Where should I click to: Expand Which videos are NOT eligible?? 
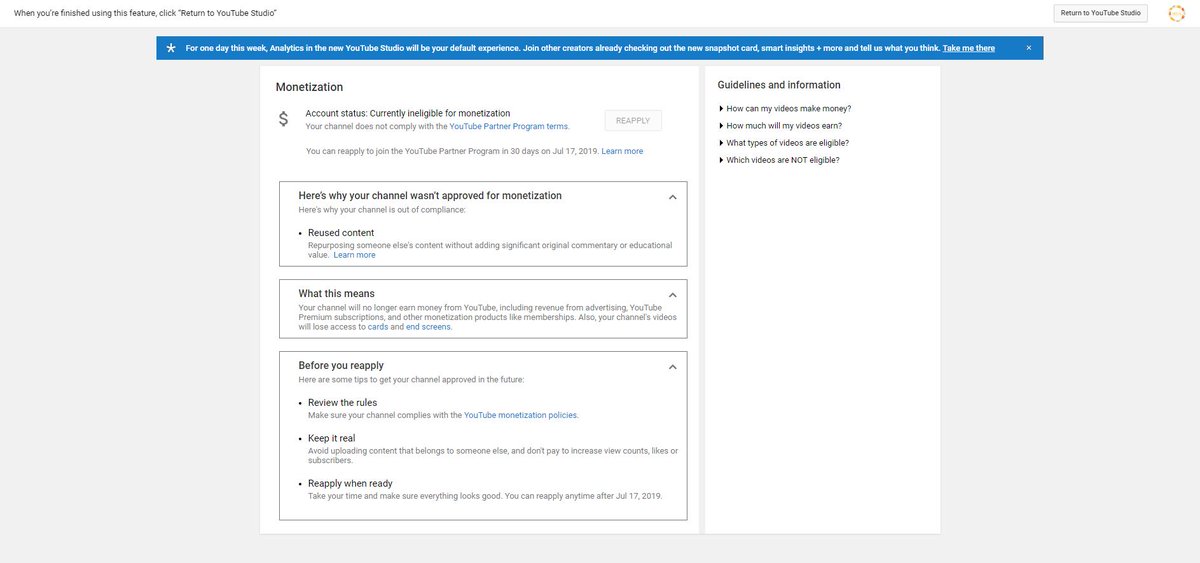[779, 160]
